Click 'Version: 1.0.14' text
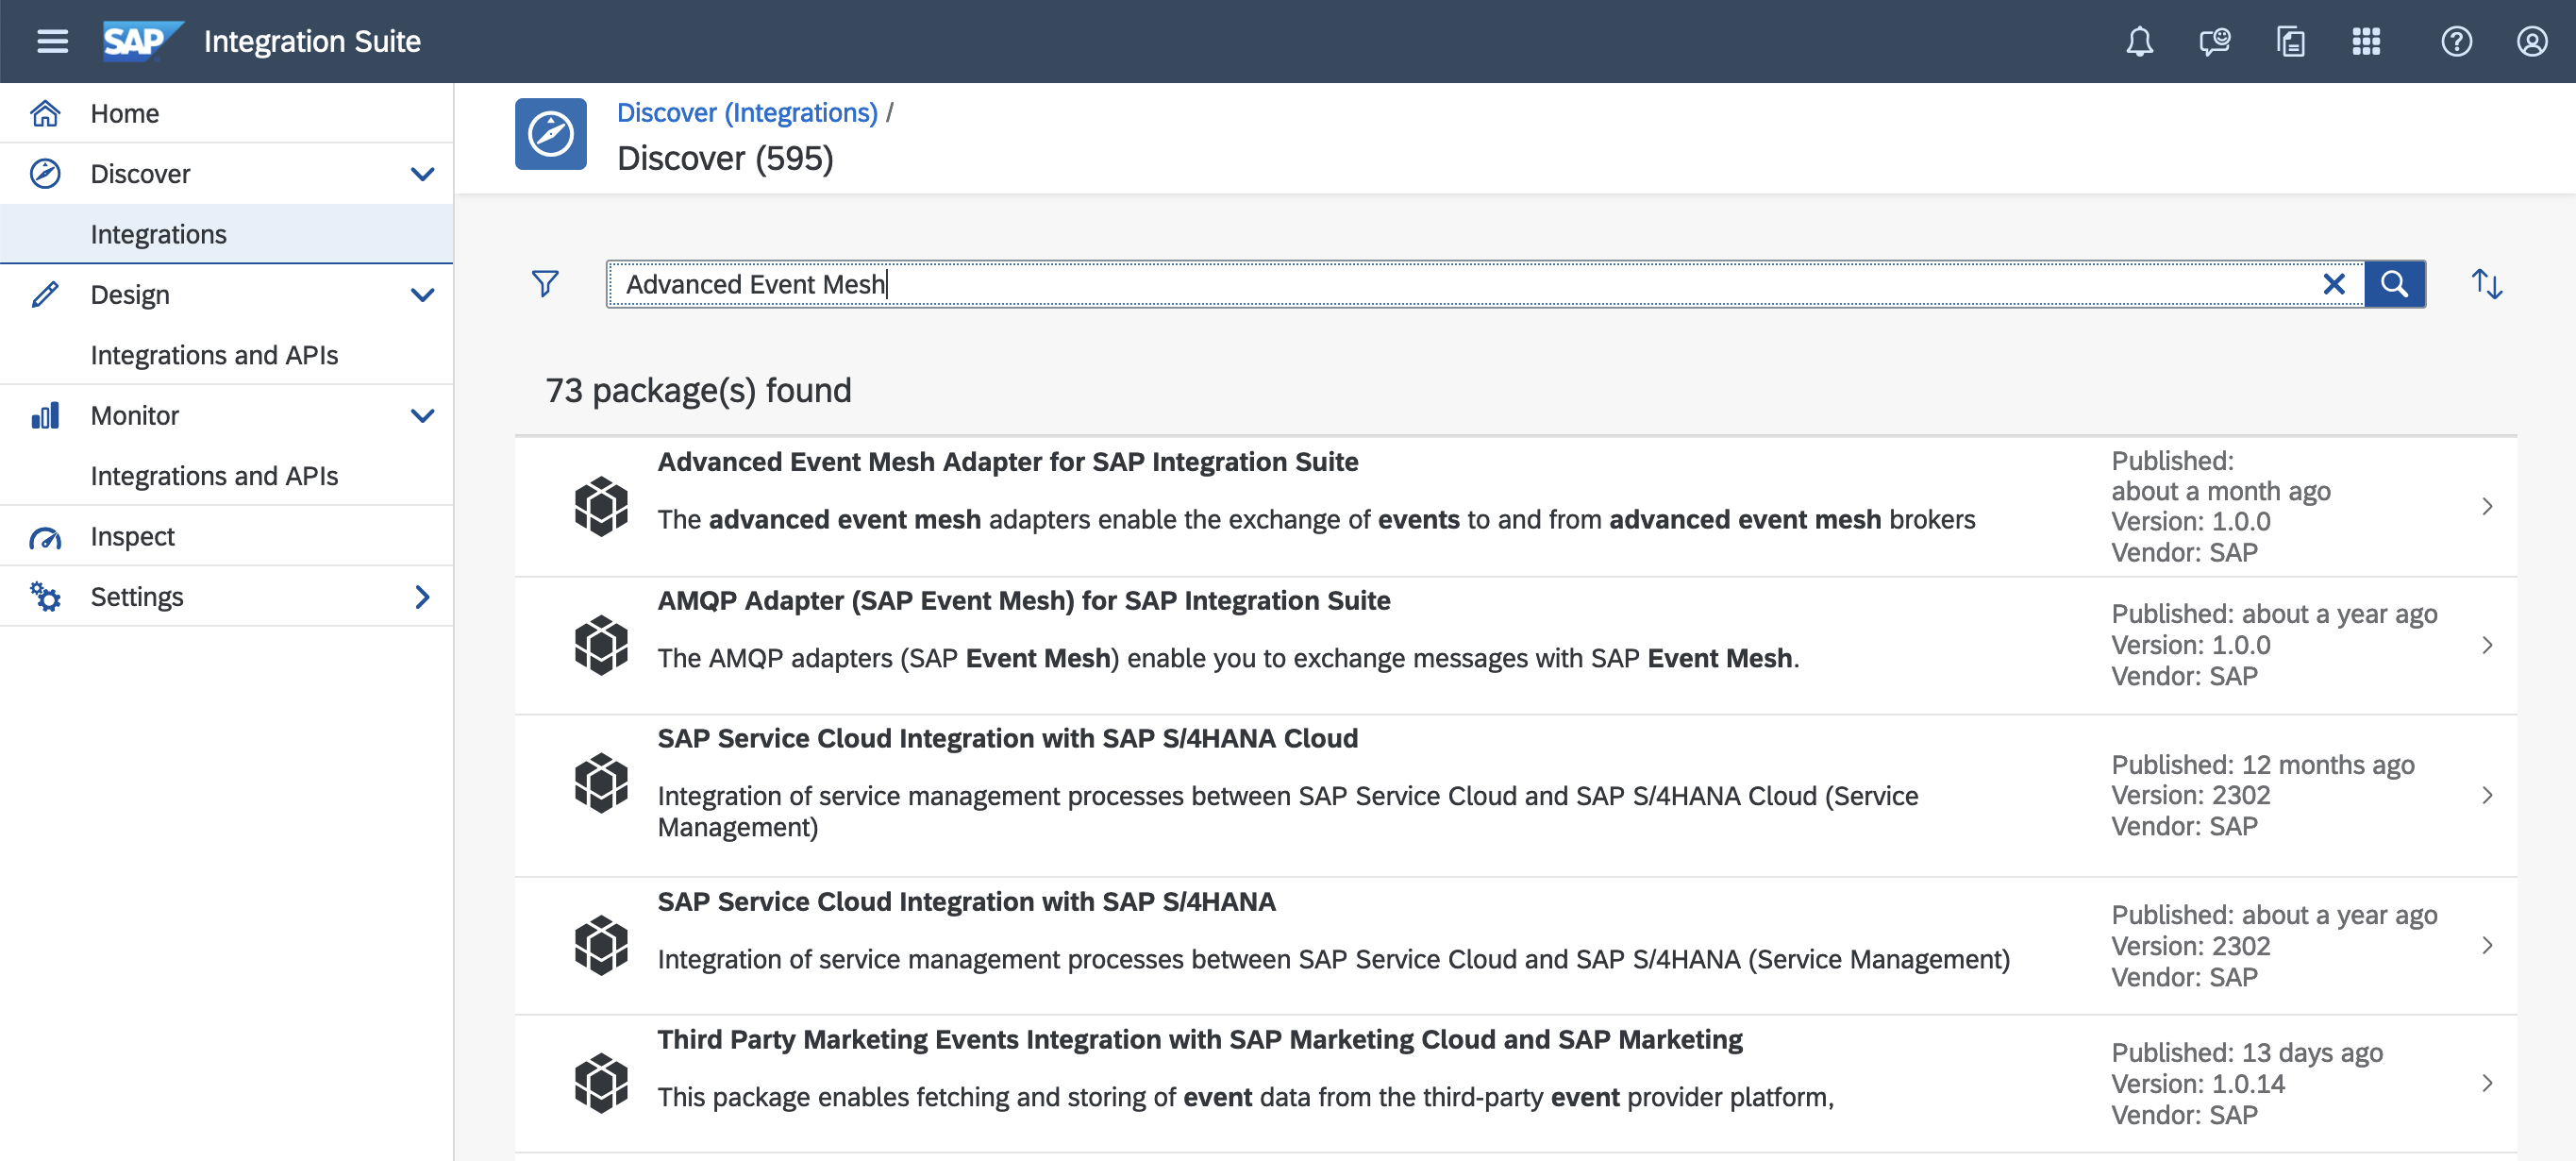 pyautogui.click(x=2198, y=1083)
